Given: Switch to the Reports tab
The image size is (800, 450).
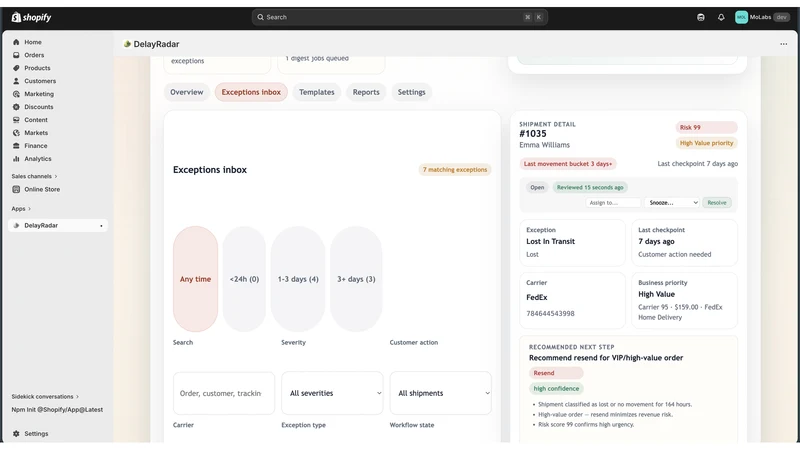Looking at the screenshot, I should coord(366,92).
